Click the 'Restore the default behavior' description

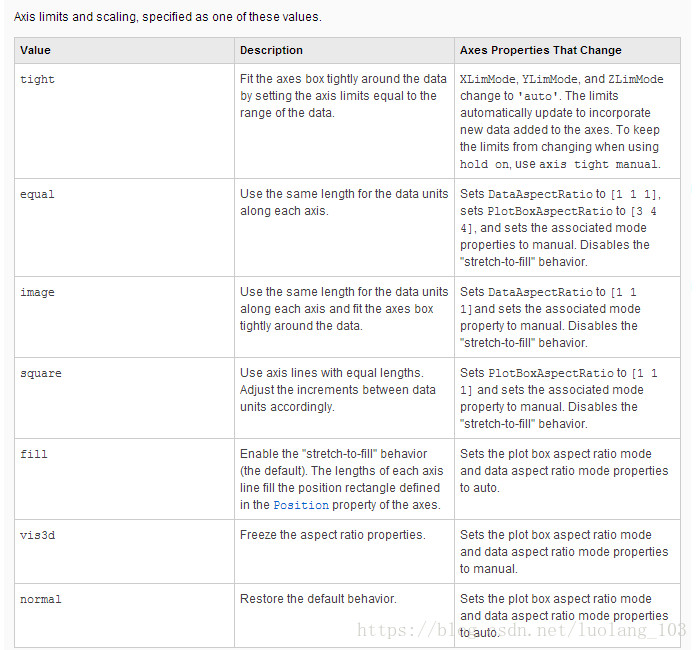[318, 599]
